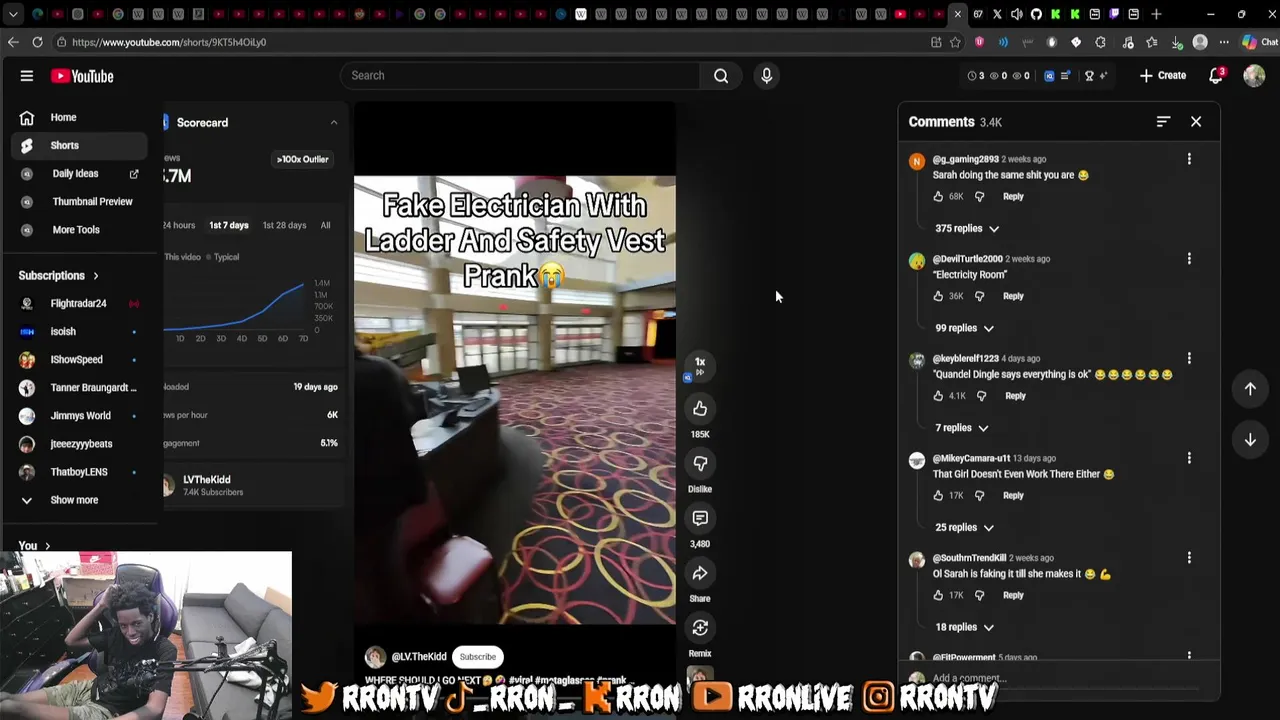Click the Create button
Image resolution: width=1280 pixels, height=720 pixels.
pyautogui.click(x=1162, y=76)
